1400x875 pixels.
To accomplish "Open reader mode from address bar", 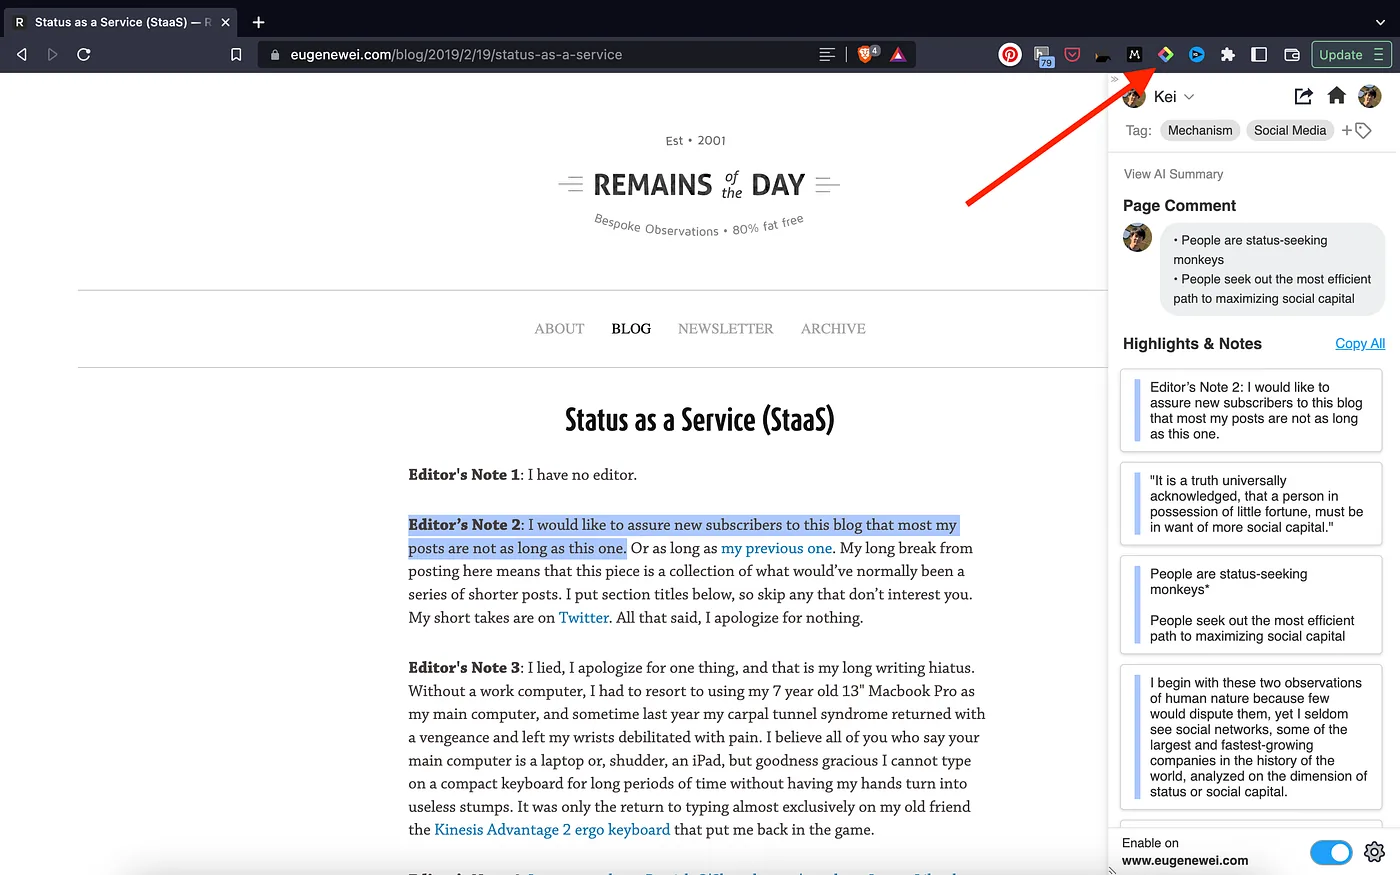I will click(x=827, y=55).
